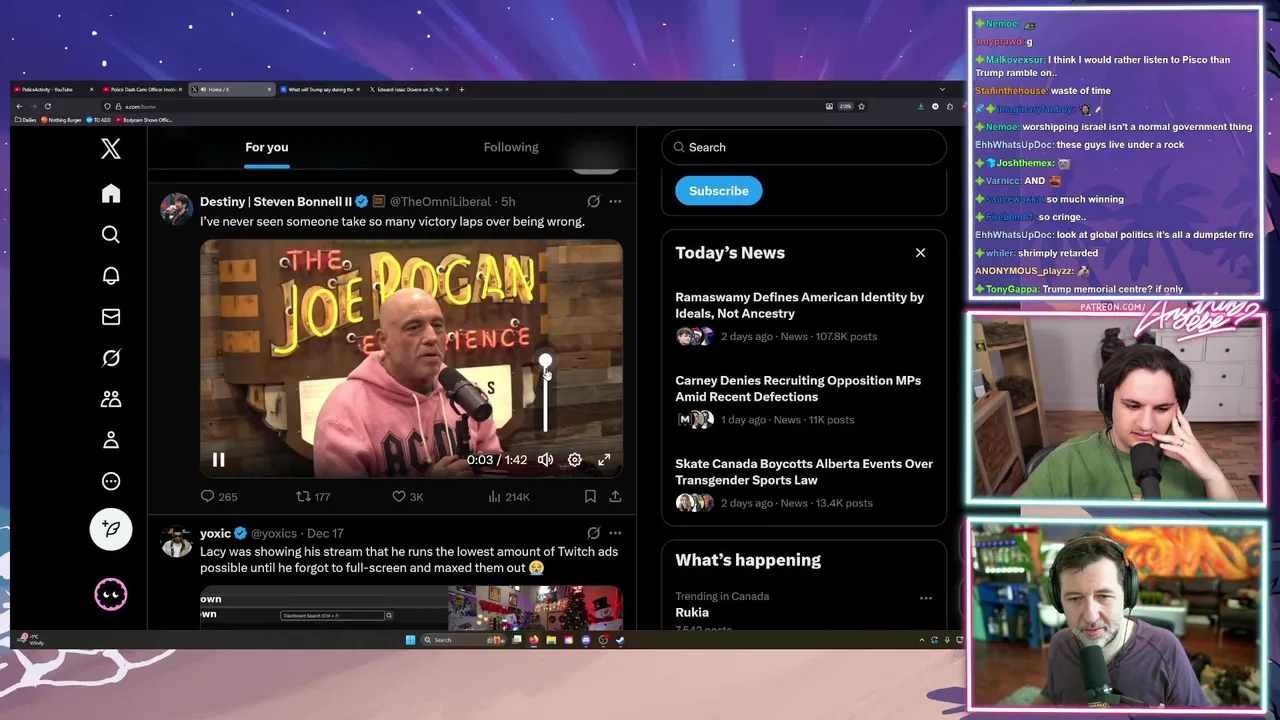This screenshot has width=1280, height=720.
Task: Open Grok icon in the sidebar
Action: (x=111, y=358)
